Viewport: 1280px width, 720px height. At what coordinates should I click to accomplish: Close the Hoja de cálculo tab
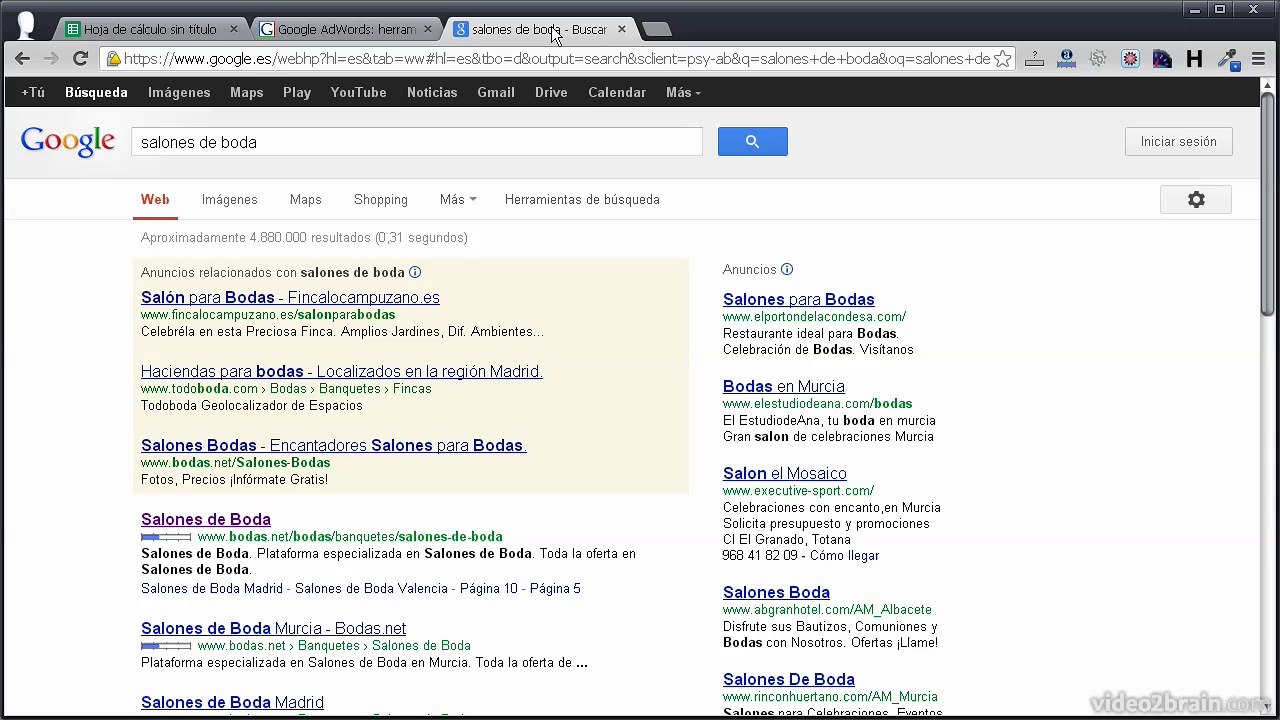234,29
